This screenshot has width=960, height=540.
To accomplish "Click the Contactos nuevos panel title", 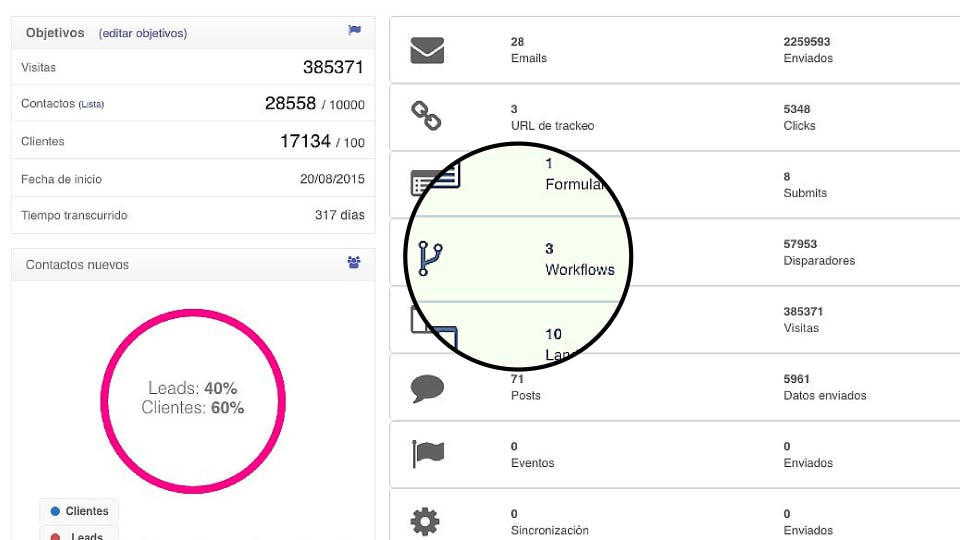I will tap(77, 264).
